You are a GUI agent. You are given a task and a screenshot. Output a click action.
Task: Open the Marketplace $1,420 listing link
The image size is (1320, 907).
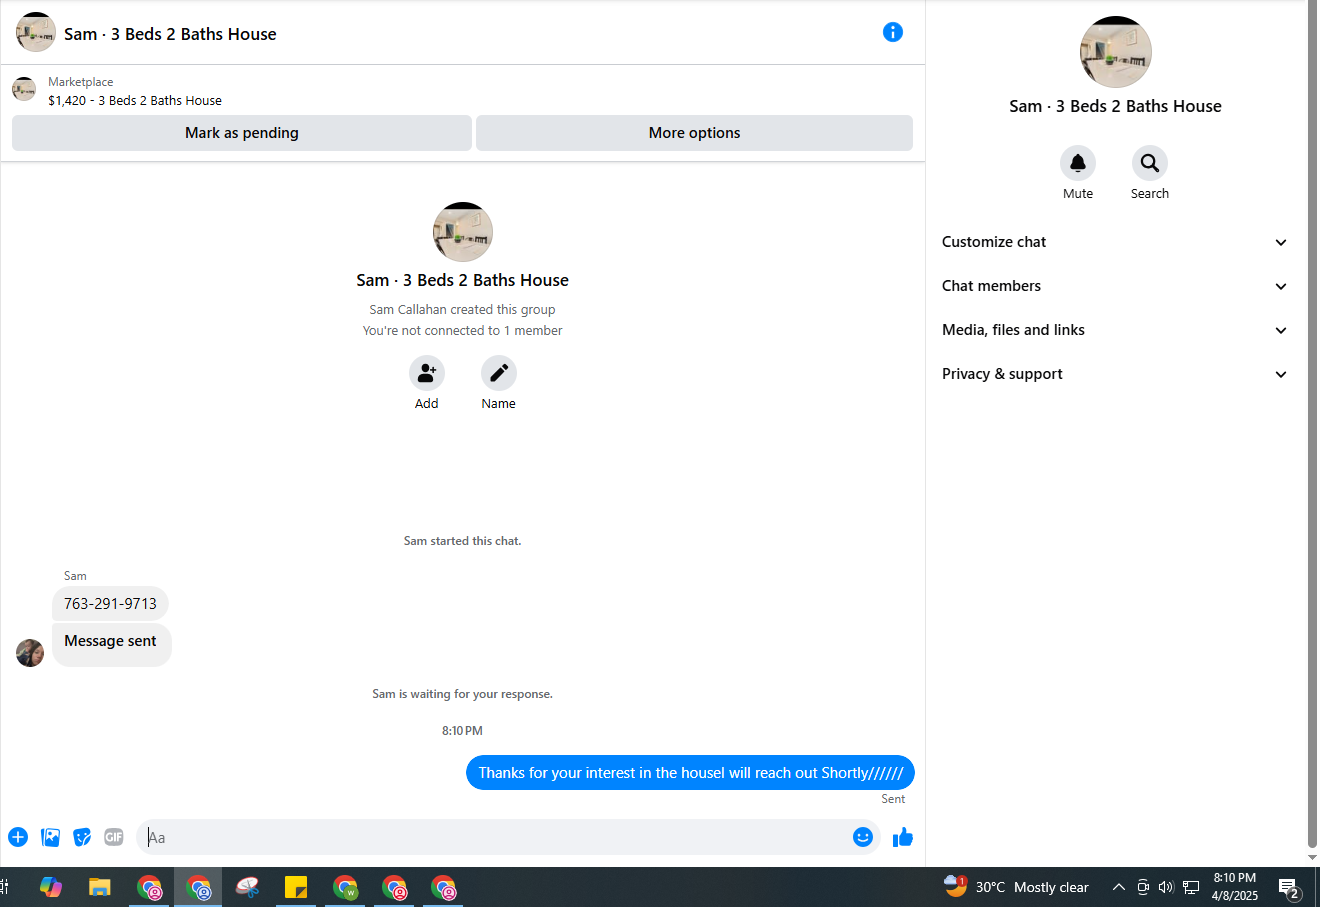(x=135, y=100)
